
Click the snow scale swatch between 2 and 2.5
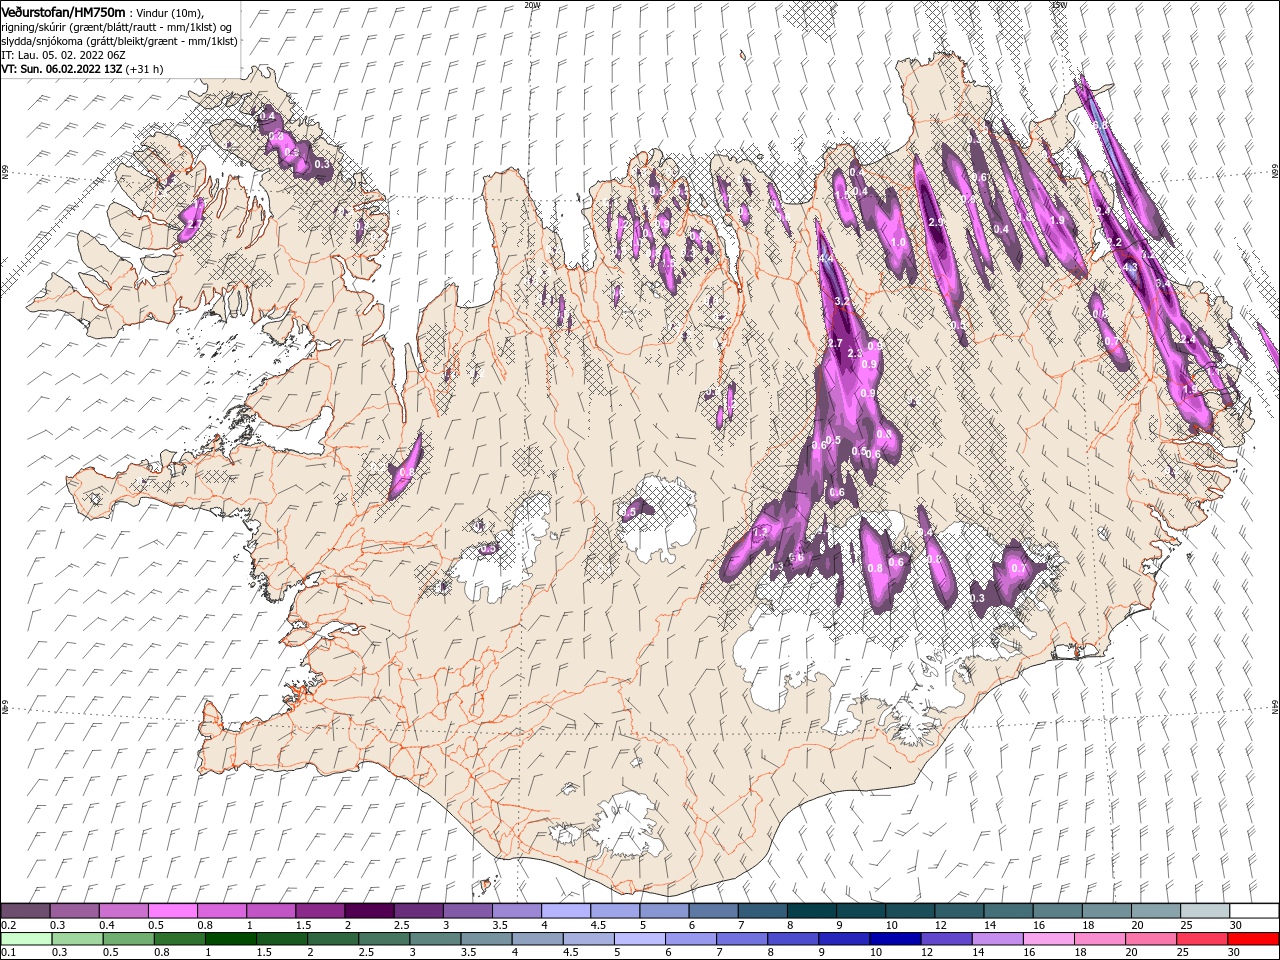[369, 910]
